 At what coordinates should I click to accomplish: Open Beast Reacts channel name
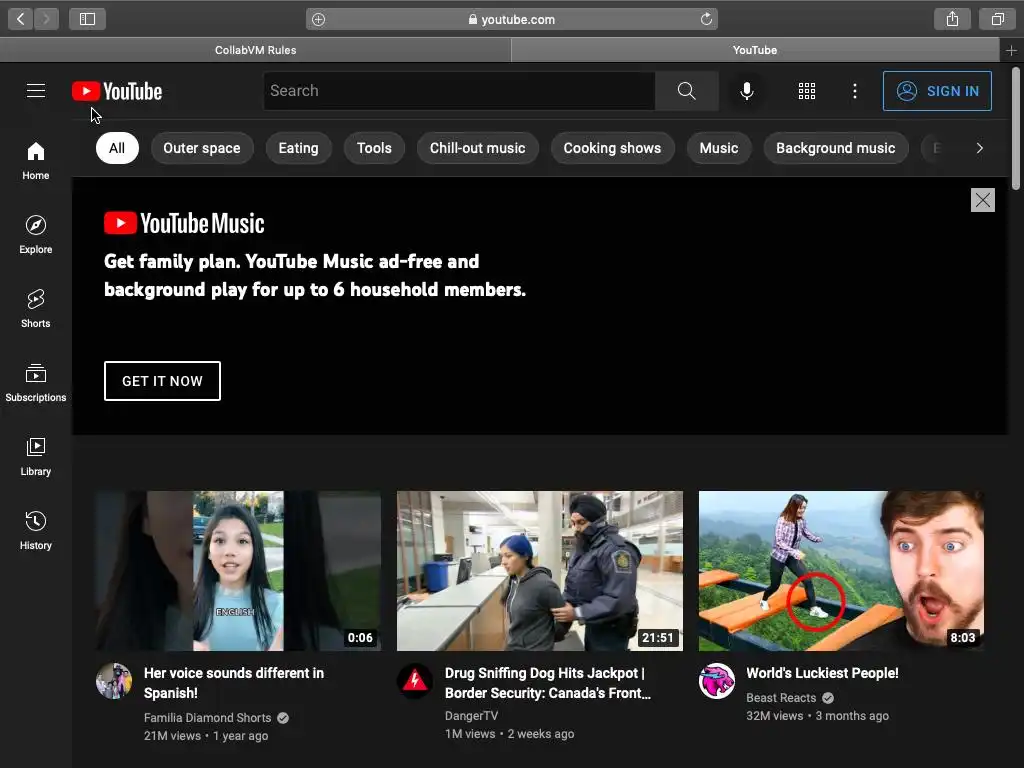781,697
